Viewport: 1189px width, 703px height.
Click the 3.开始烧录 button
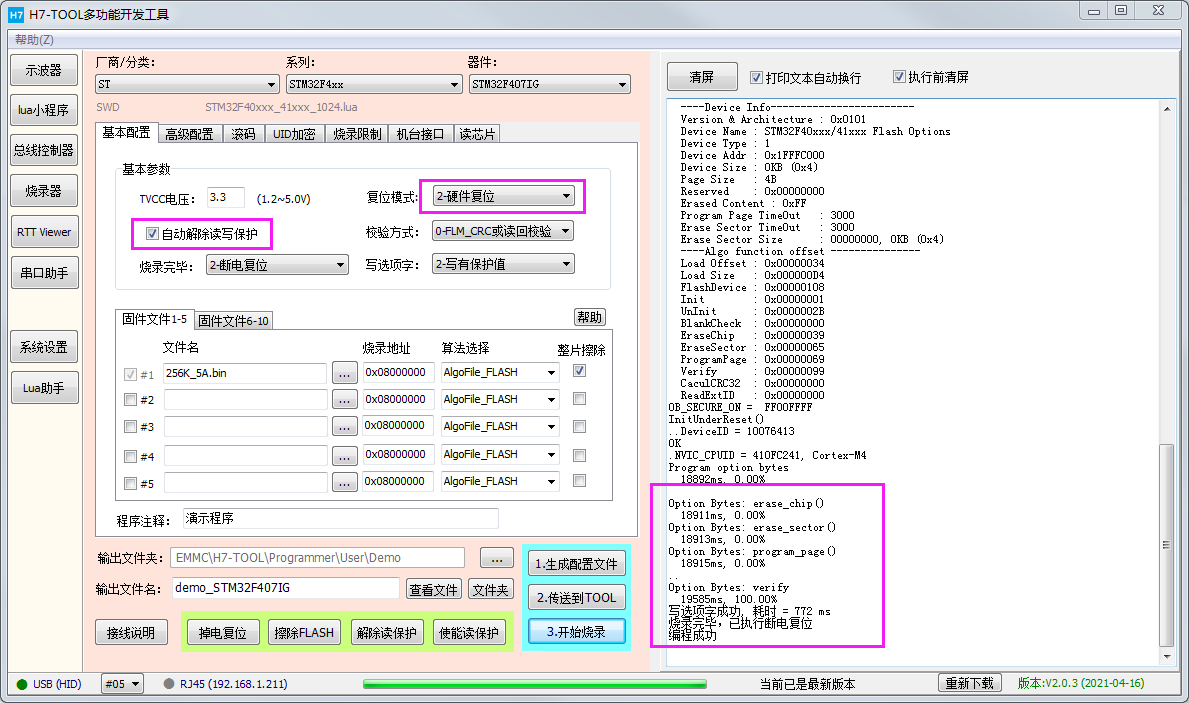(x=577, y=632)
